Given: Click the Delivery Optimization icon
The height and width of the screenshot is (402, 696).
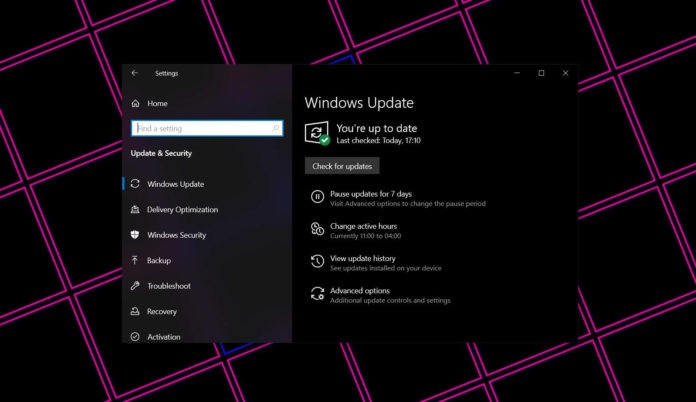Looking at the screenshot, I should 136,210.
